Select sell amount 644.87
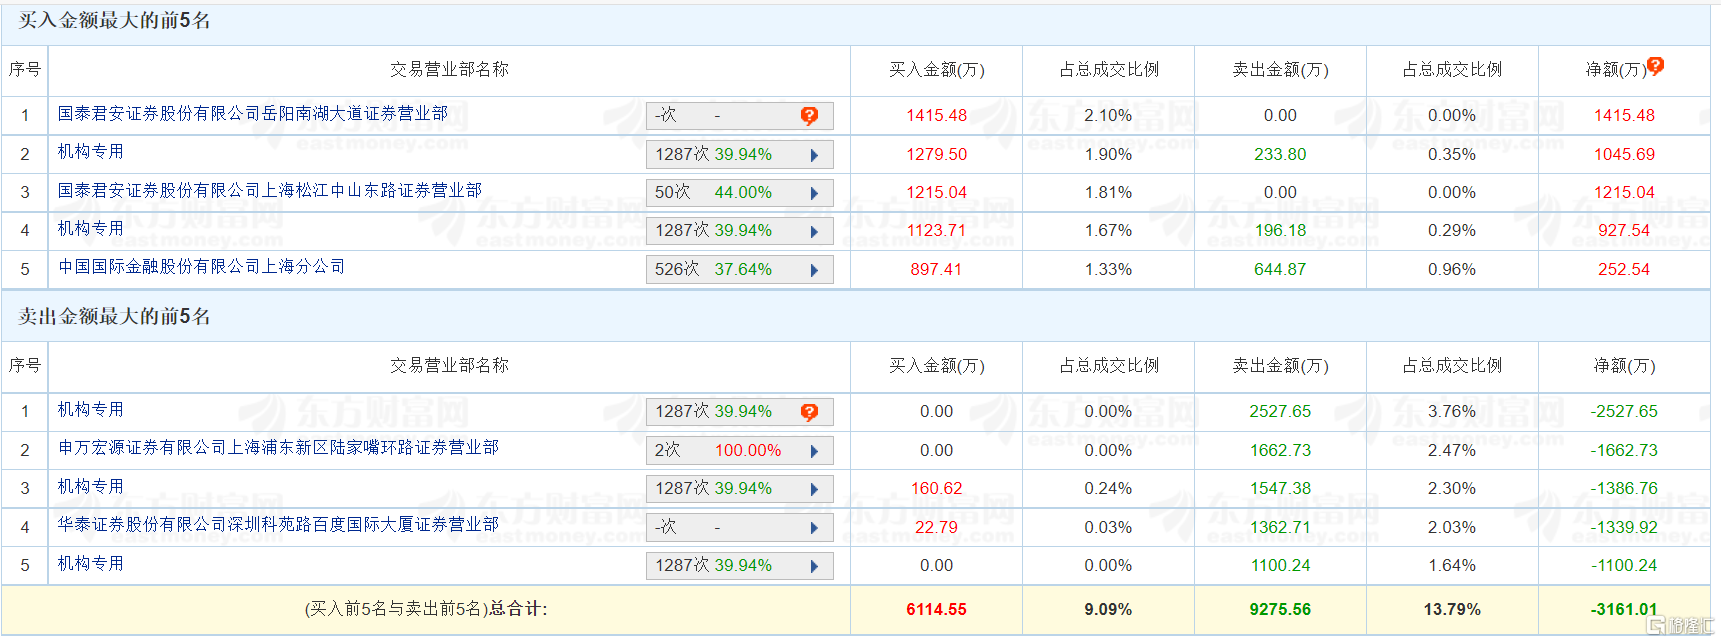 [1280, 269]
